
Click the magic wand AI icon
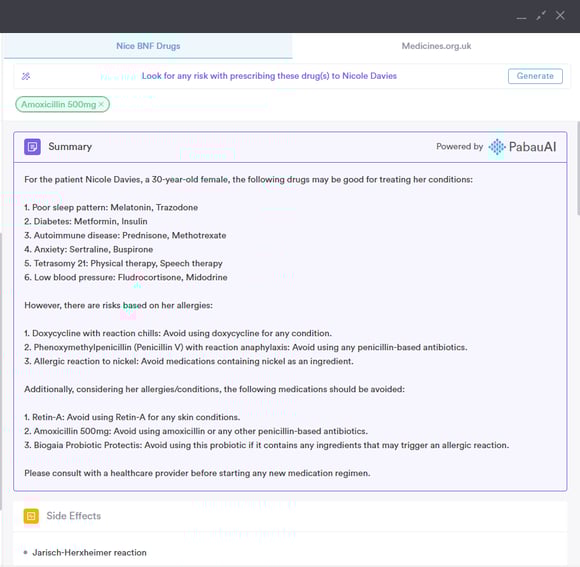coord(26,76)
